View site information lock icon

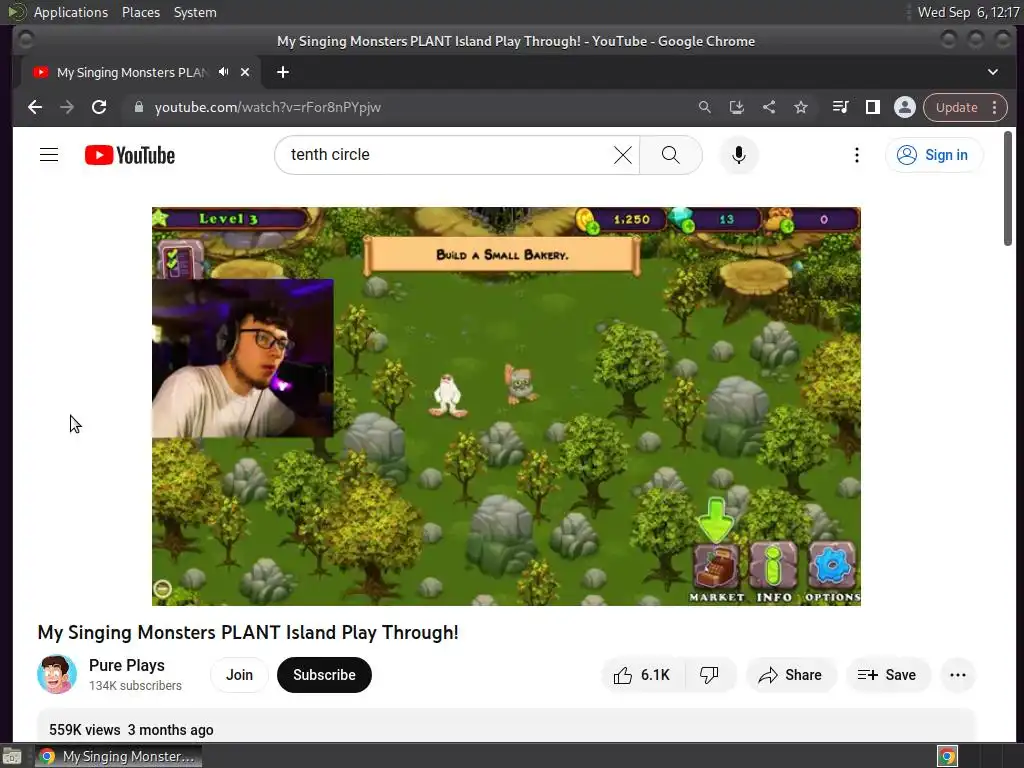(x=138, y=107)
